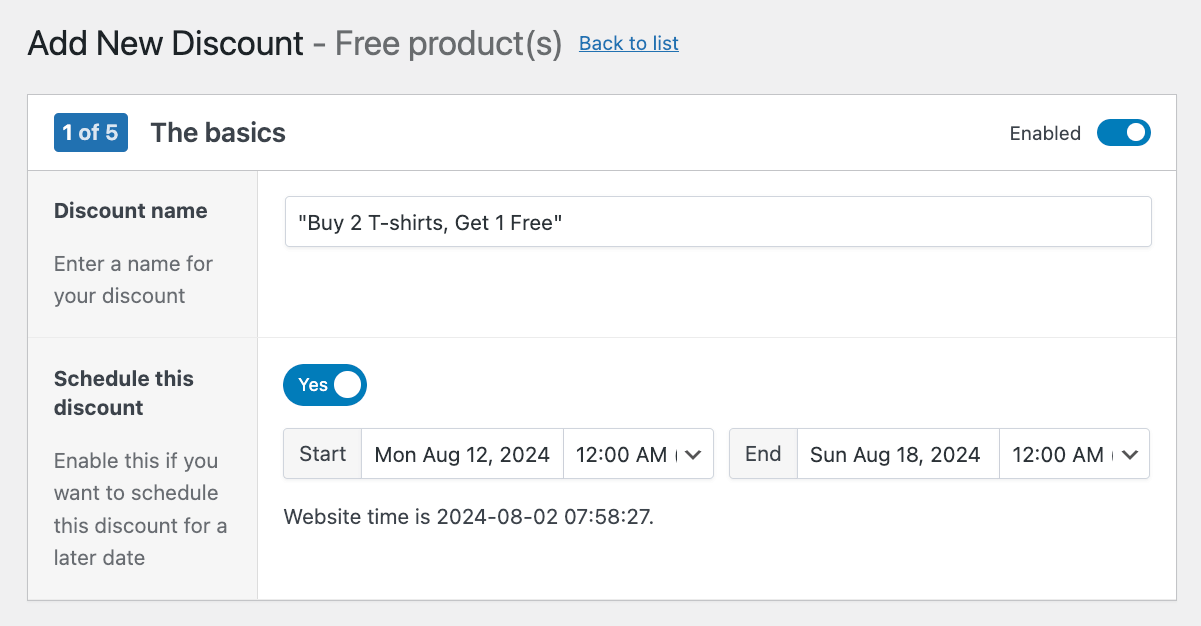Click the Website time is 2024-08-02 07:58:27 text
Image resolution: width=1201 pixels, height=626 pixels.
(469, 517)
